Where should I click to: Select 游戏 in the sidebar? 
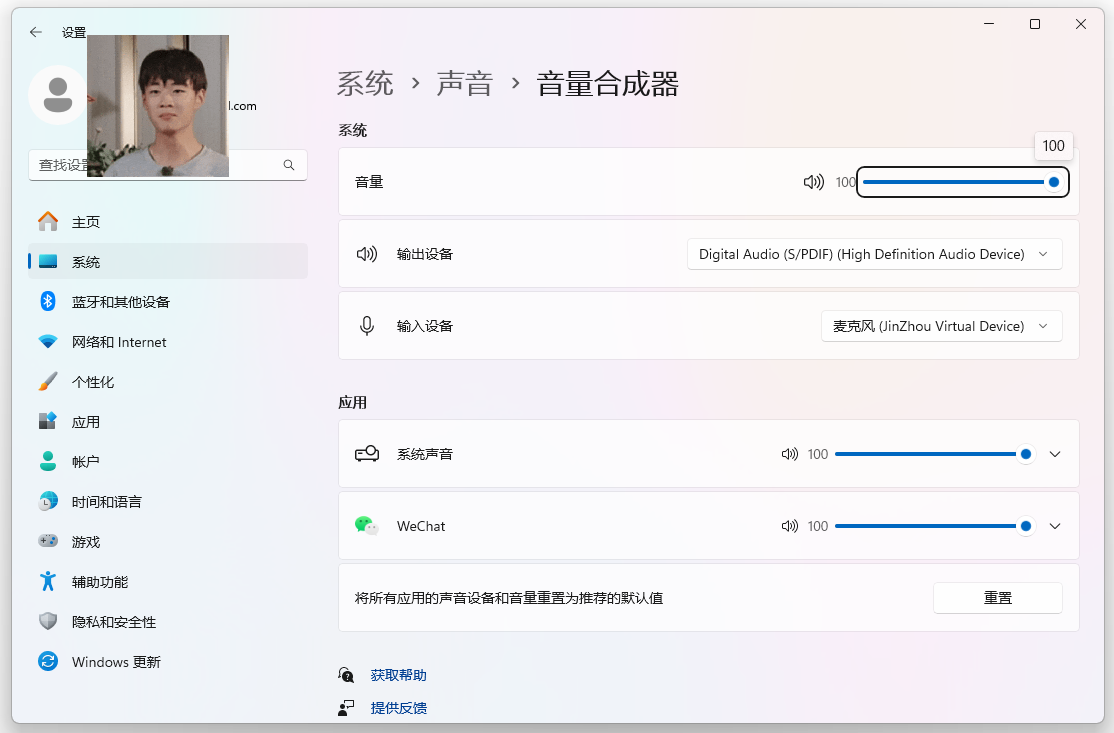click(x=168, y=541)
